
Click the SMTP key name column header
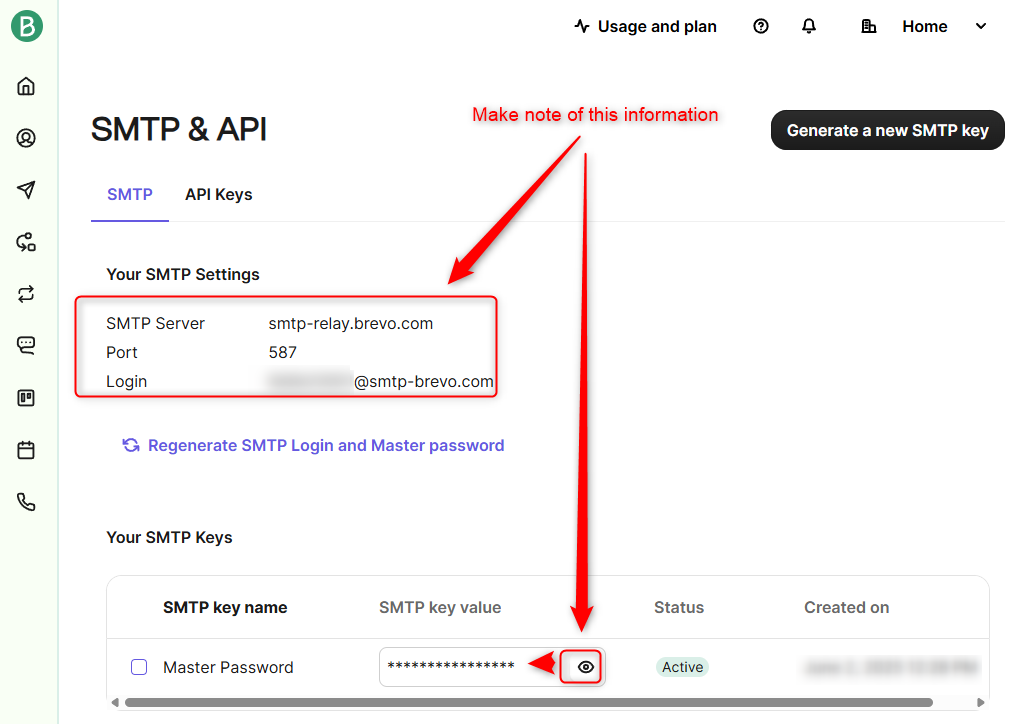point(225,607)
